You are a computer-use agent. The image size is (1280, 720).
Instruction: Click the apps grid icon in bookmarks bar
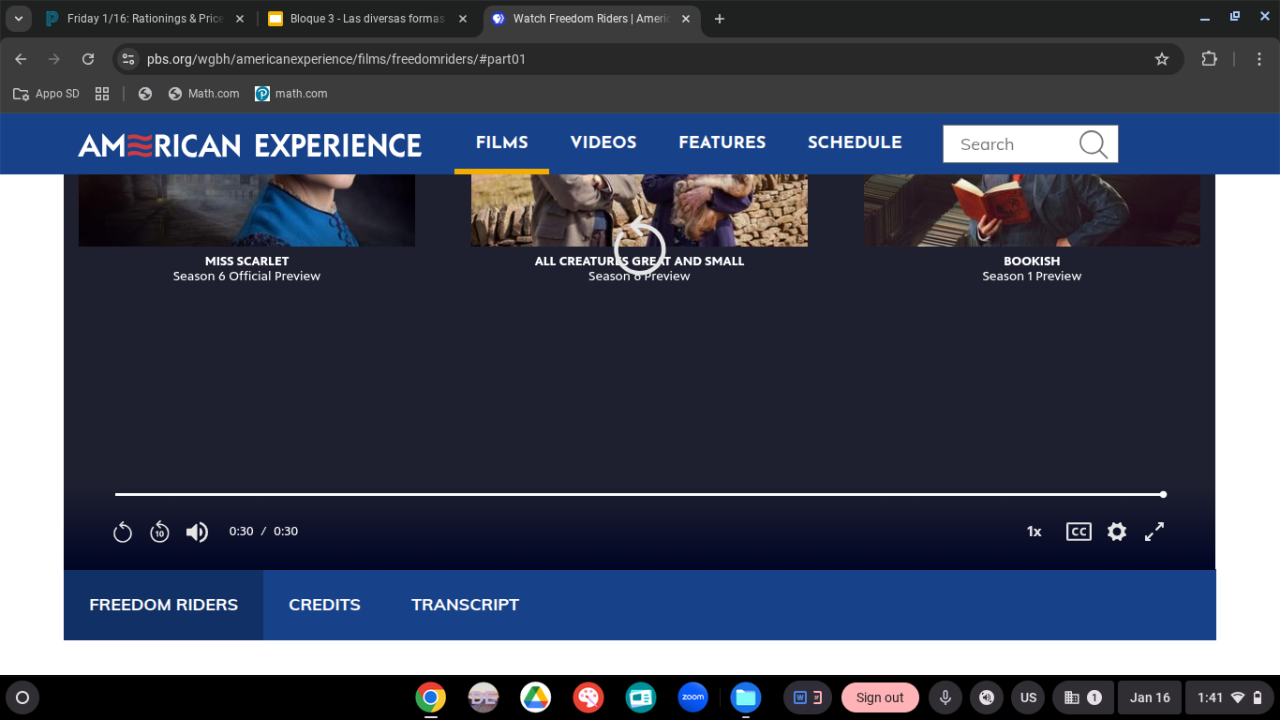(x=102, y=94)
